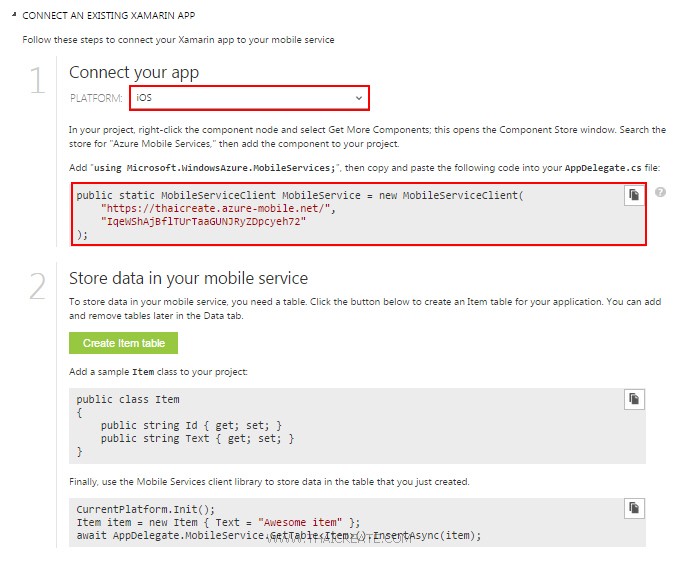Collapse the Connect an Existing Xamarin App section

click(x=14, y=15)
